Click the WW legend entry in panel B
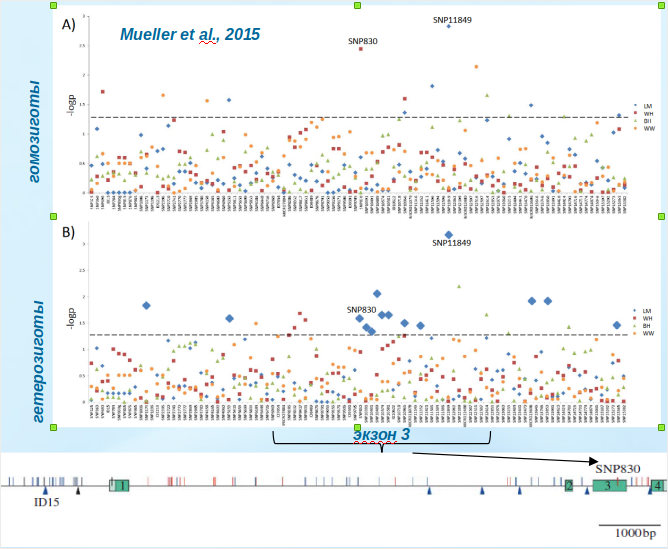This screenshot has width=668, height=549. (x=643, y=333)
